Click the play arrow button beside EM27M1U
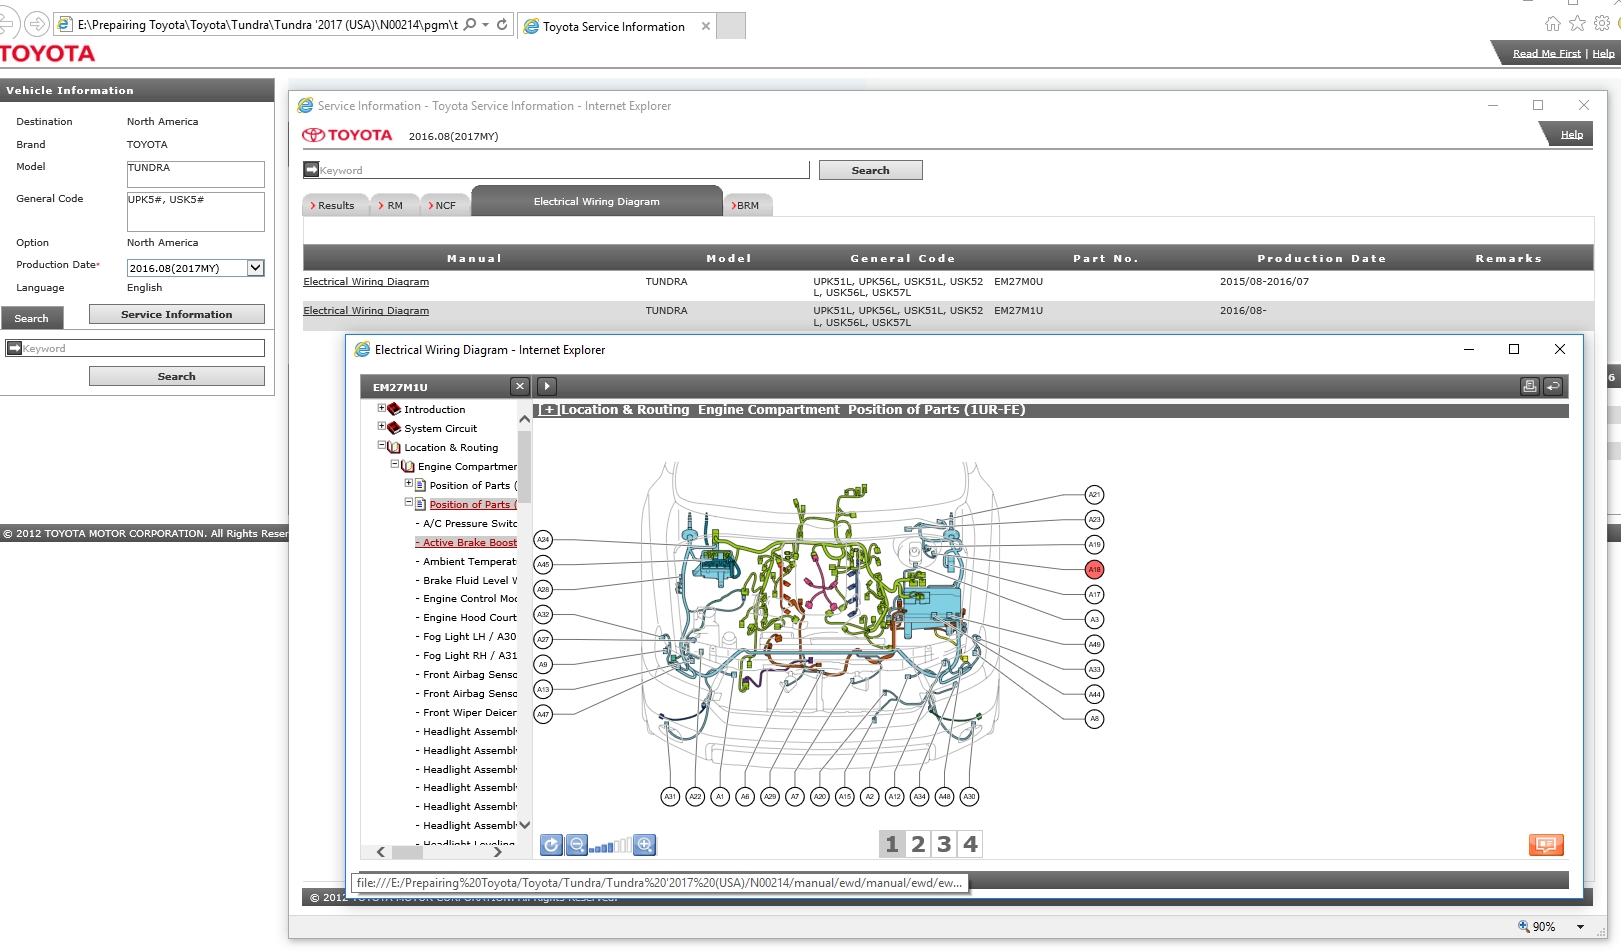The width and height of the screenshot is (1621, 952). (x=547, y=386)
